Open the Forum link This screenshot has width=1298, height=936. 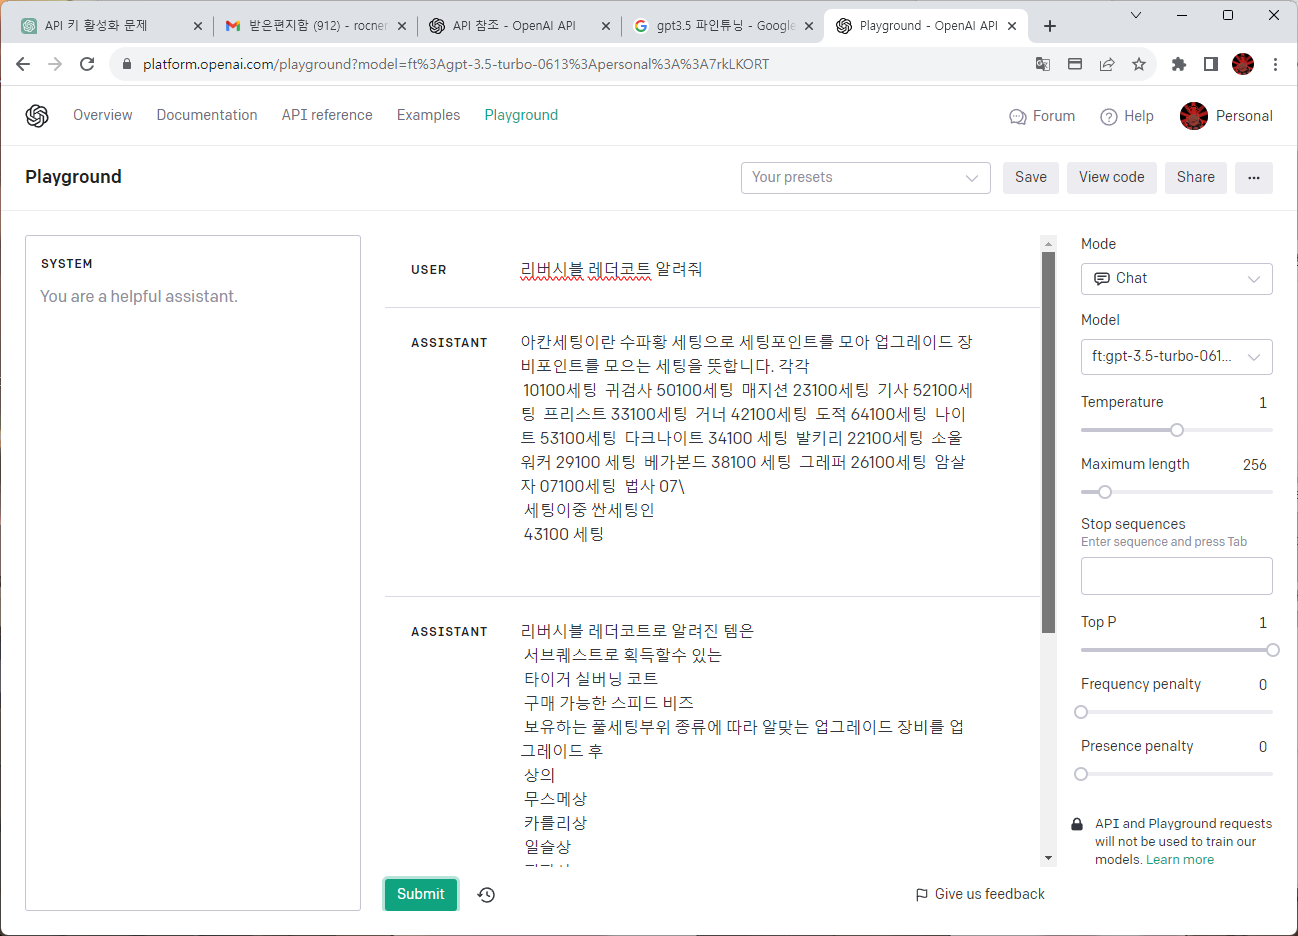[x=1042, y=116]
